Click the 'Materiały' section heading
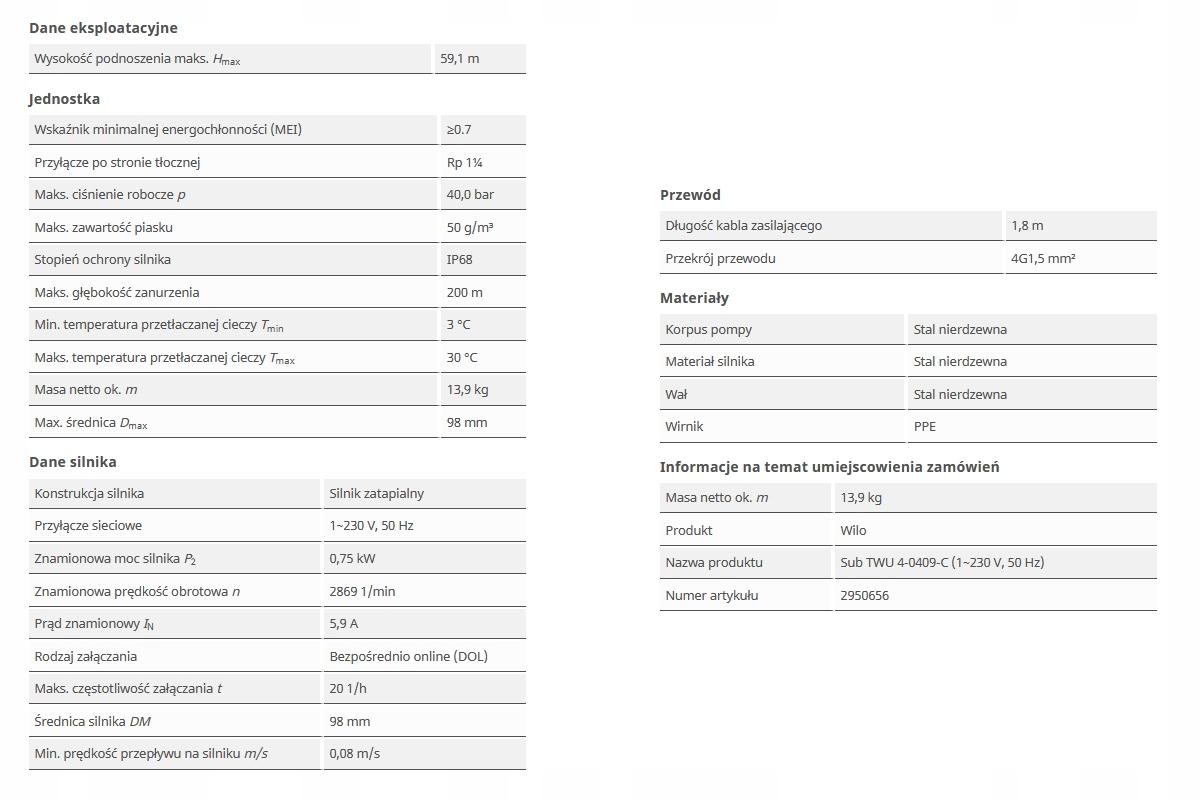The height and width of the screenshot is (800, 1200). (694, 298)
